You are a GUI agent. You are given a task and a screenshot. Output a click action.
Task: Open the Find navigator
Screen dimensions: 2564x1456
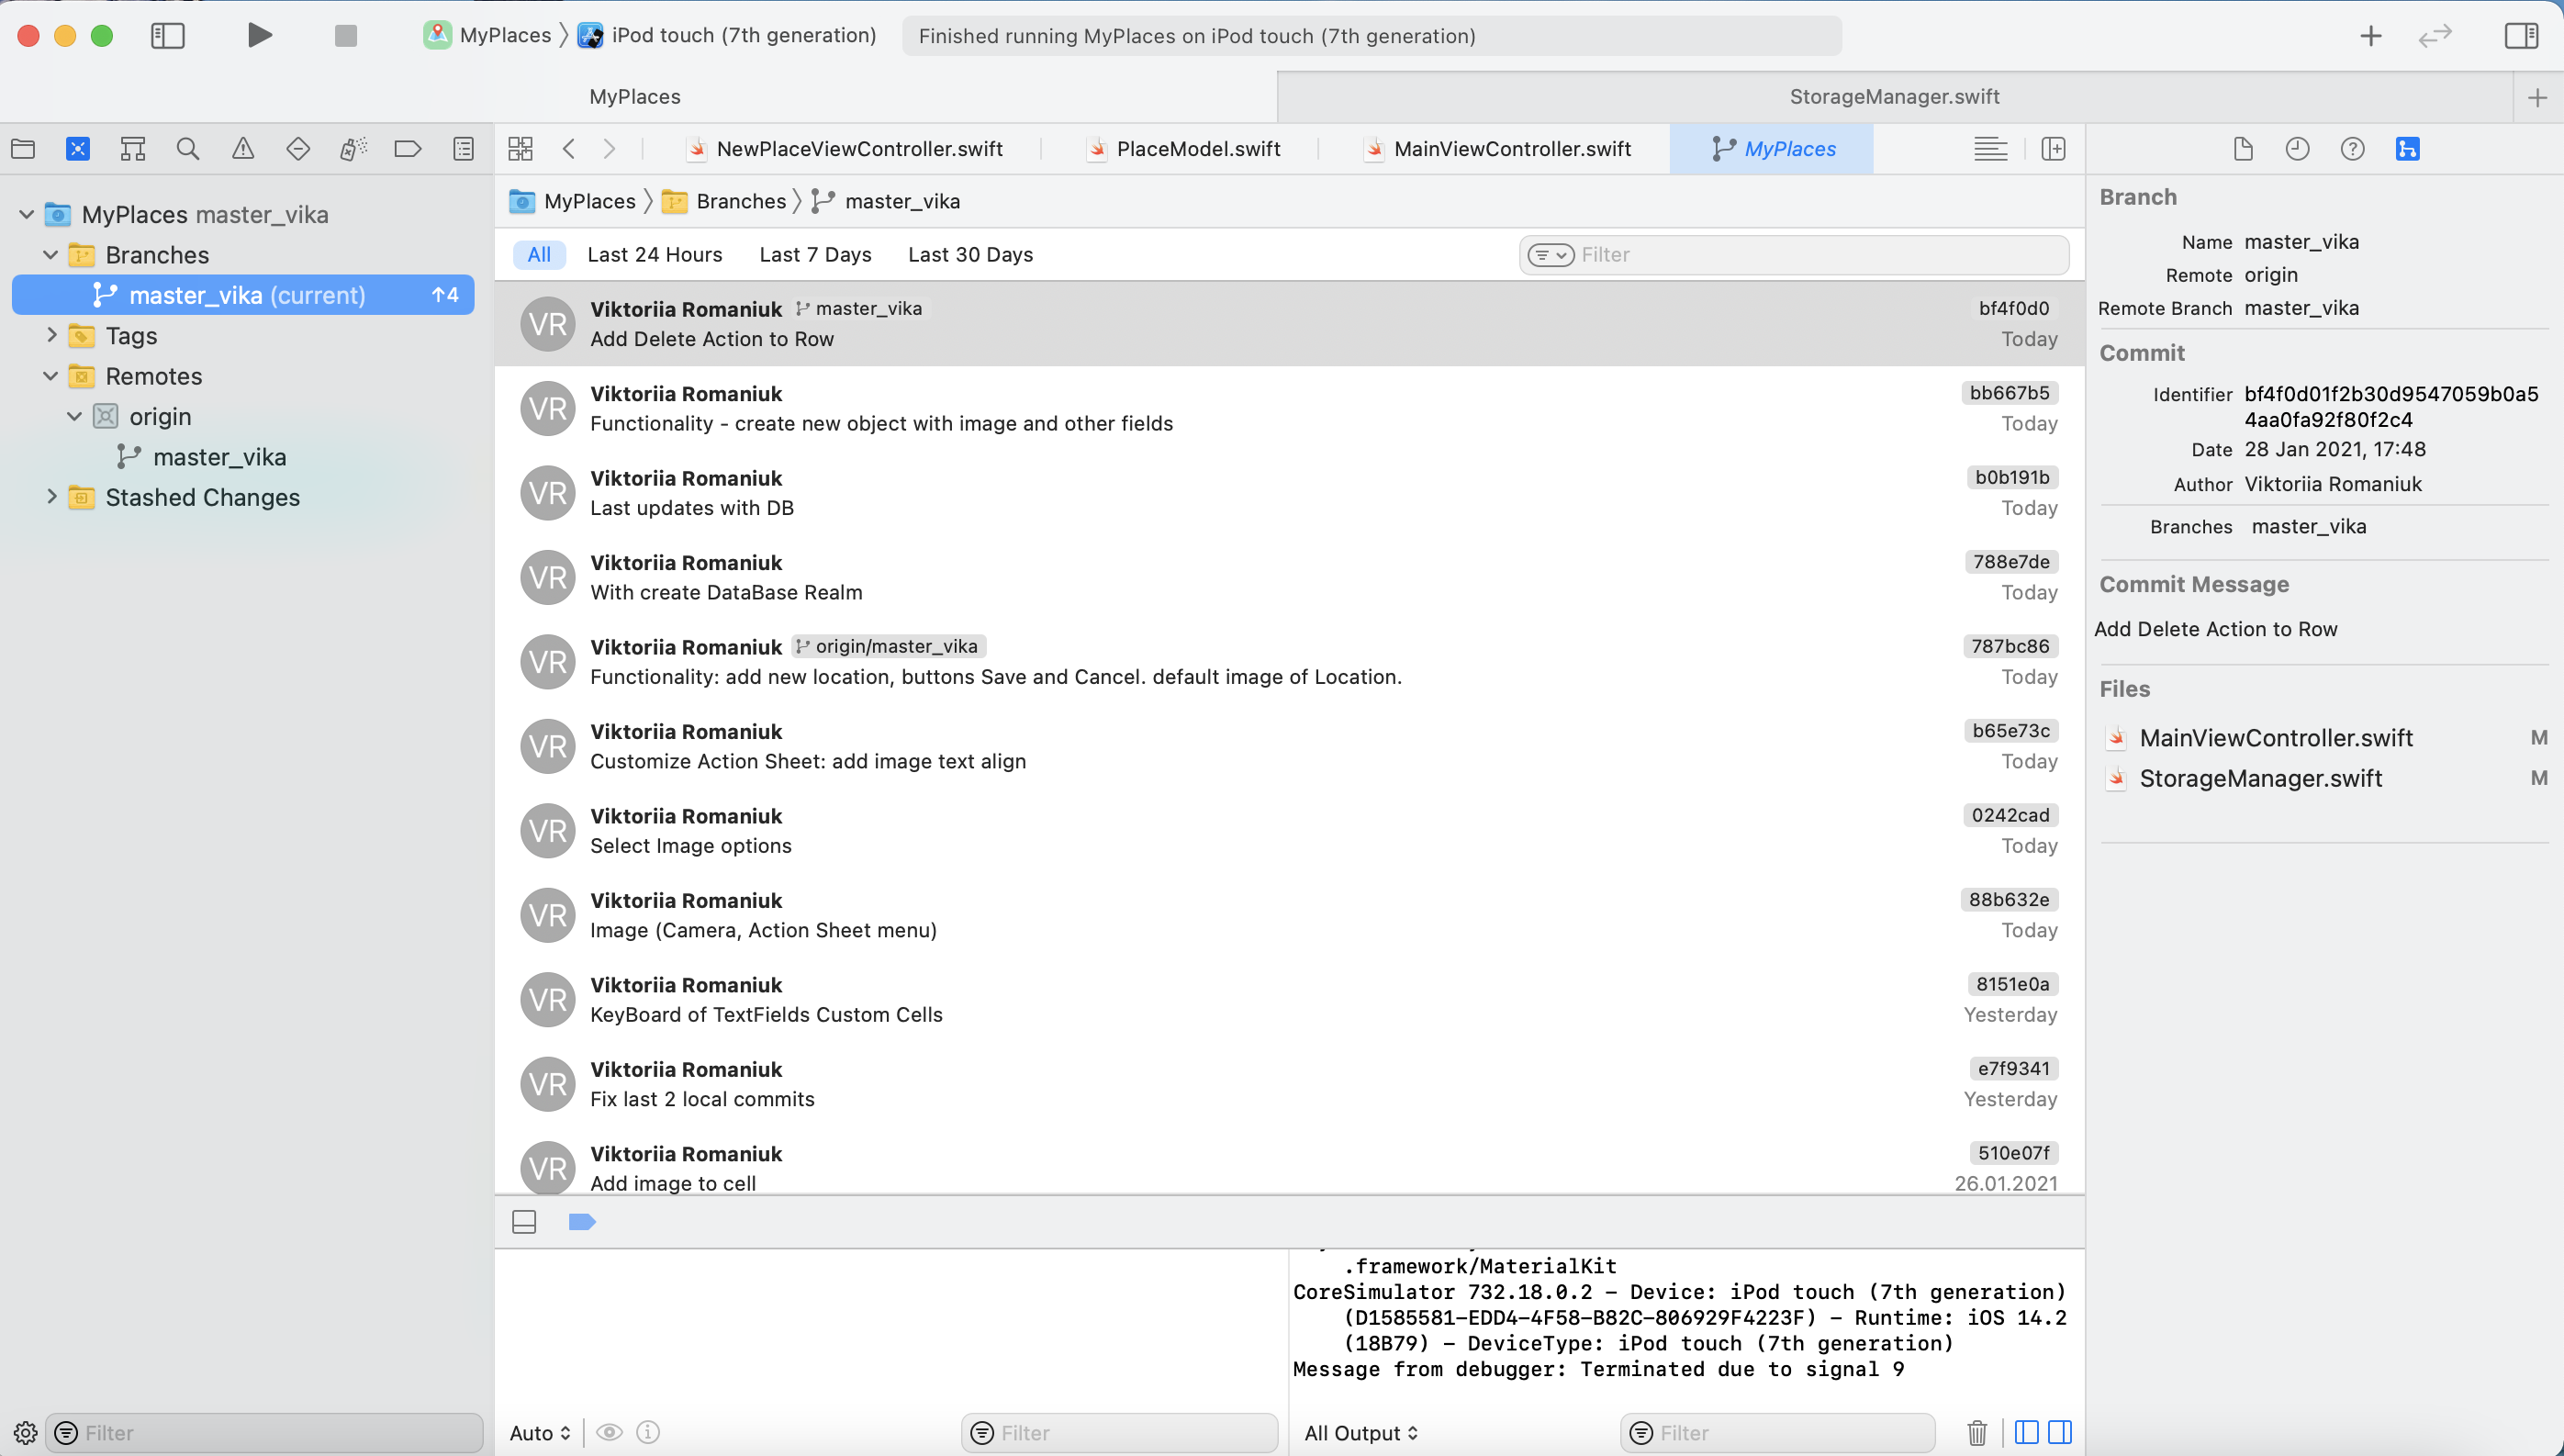tap(188, 149)
